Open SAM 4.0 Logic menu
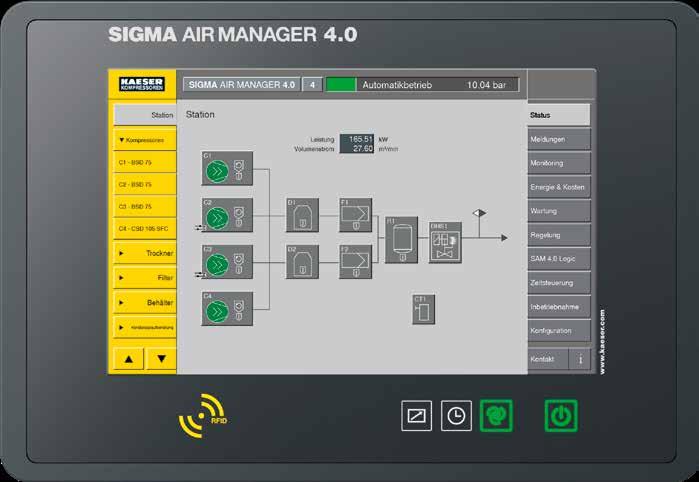The height and width of the screenshot is (482, 699). pos(559,259)
